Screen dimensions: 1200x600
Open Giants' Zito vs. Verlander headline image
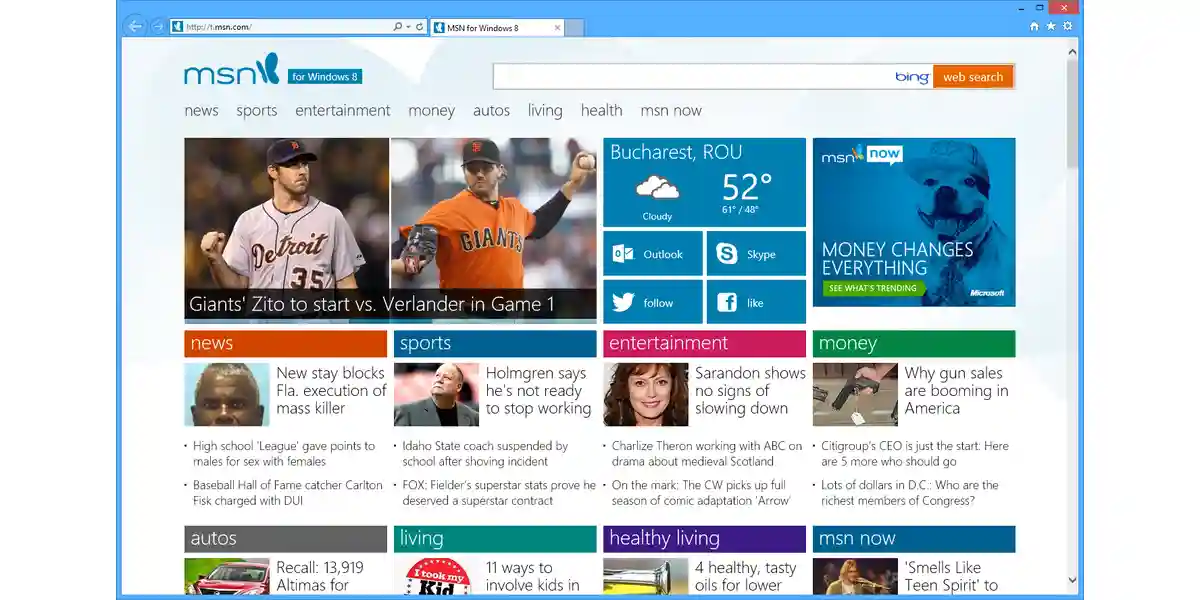point(390,230)
